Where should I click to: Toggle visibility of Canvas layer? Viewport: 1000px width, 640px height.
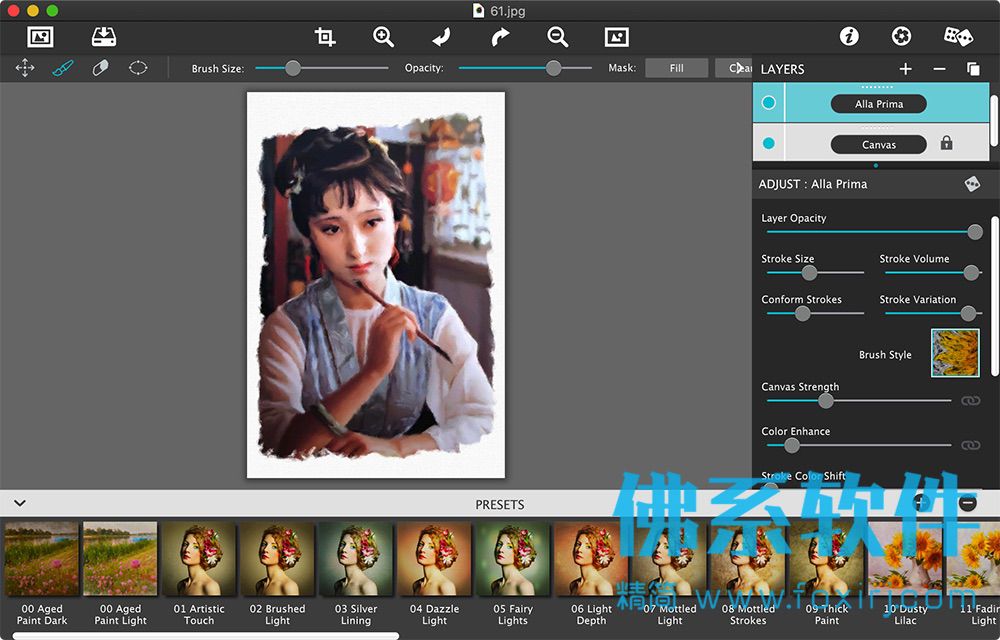pos(768,143)
